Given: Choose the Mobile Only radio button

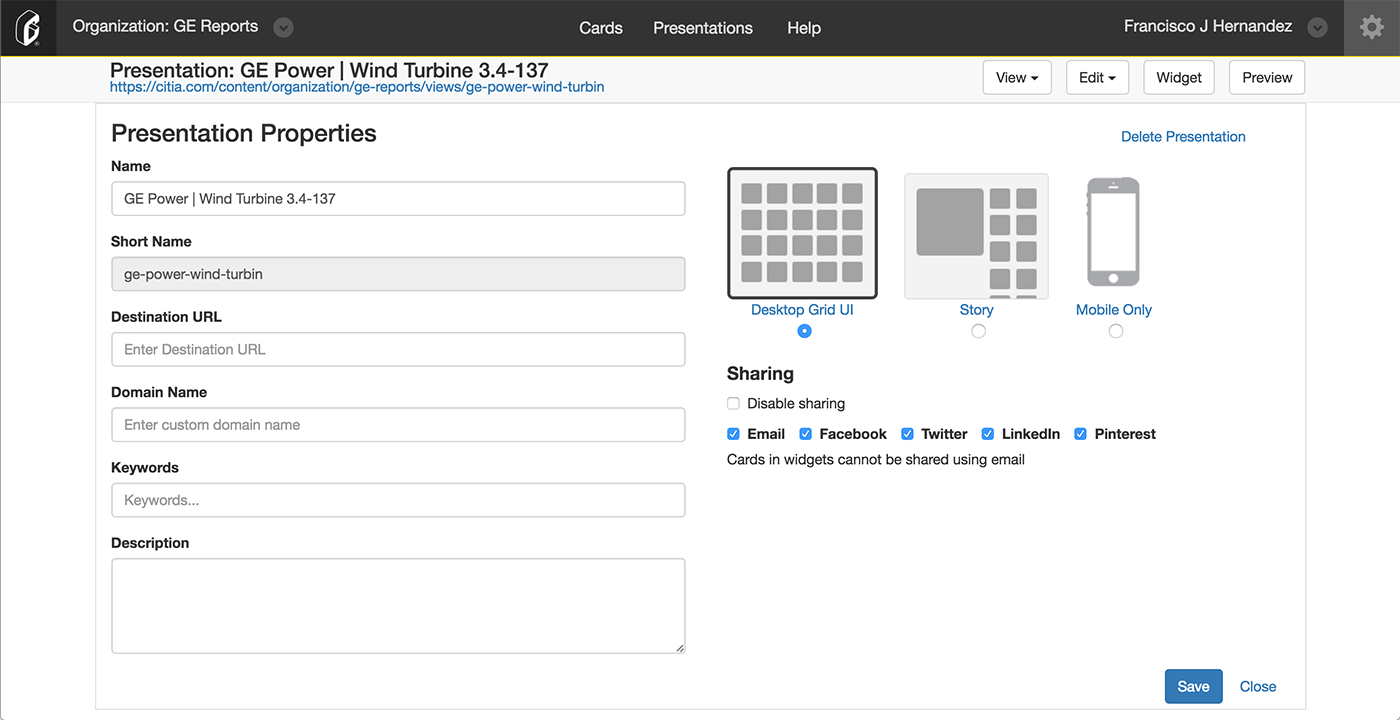Looking at the screenshot, I should [x=1115, y=331].
